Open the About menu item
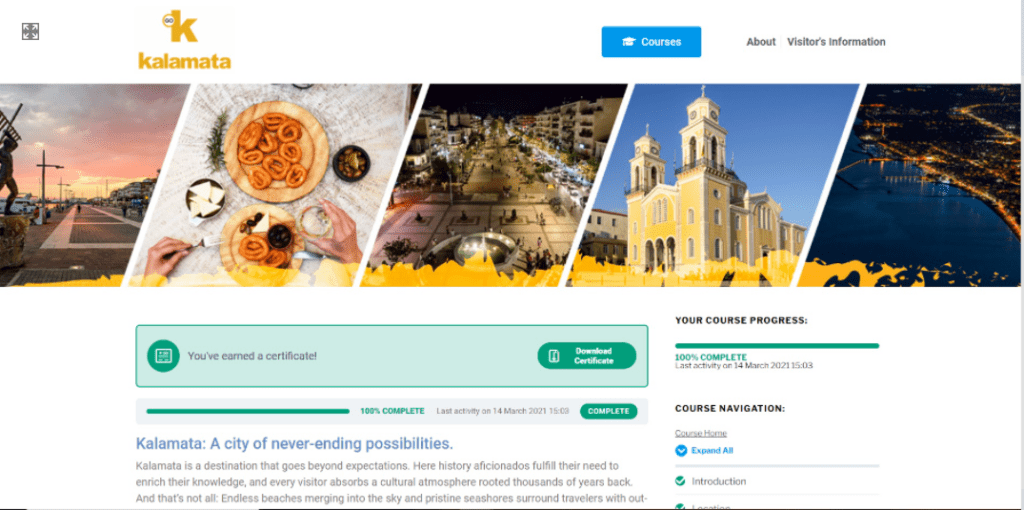 761,42
